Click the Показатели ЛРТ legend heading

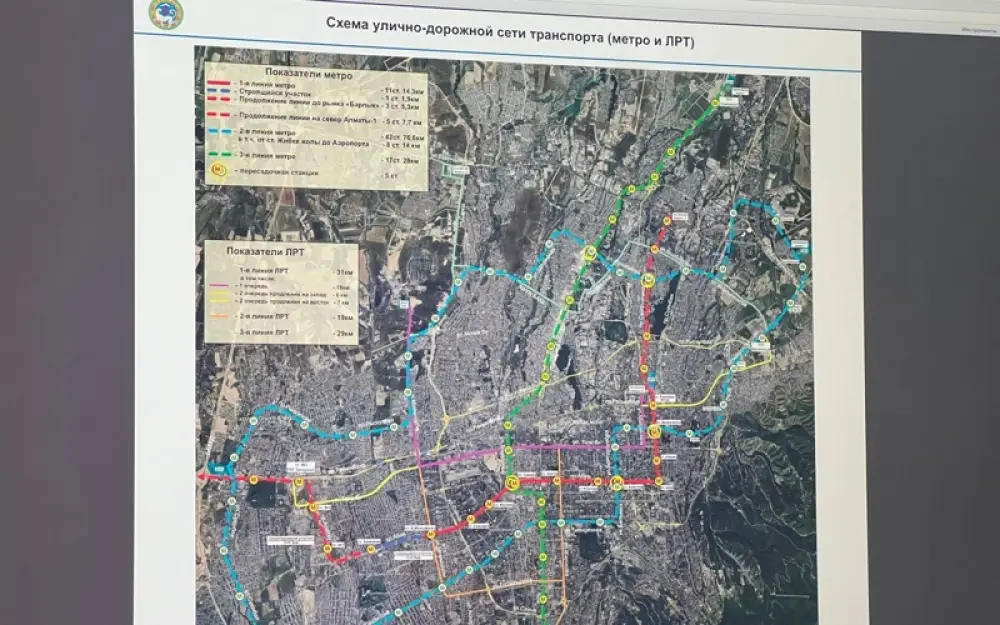tap(268, 252)
